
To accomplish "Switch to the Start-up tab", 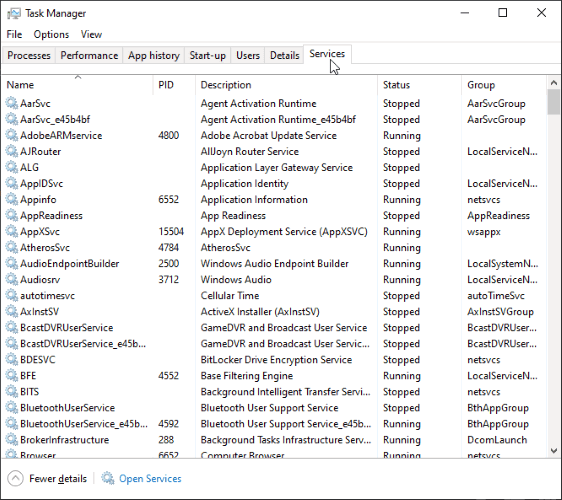I will (208, 56).
